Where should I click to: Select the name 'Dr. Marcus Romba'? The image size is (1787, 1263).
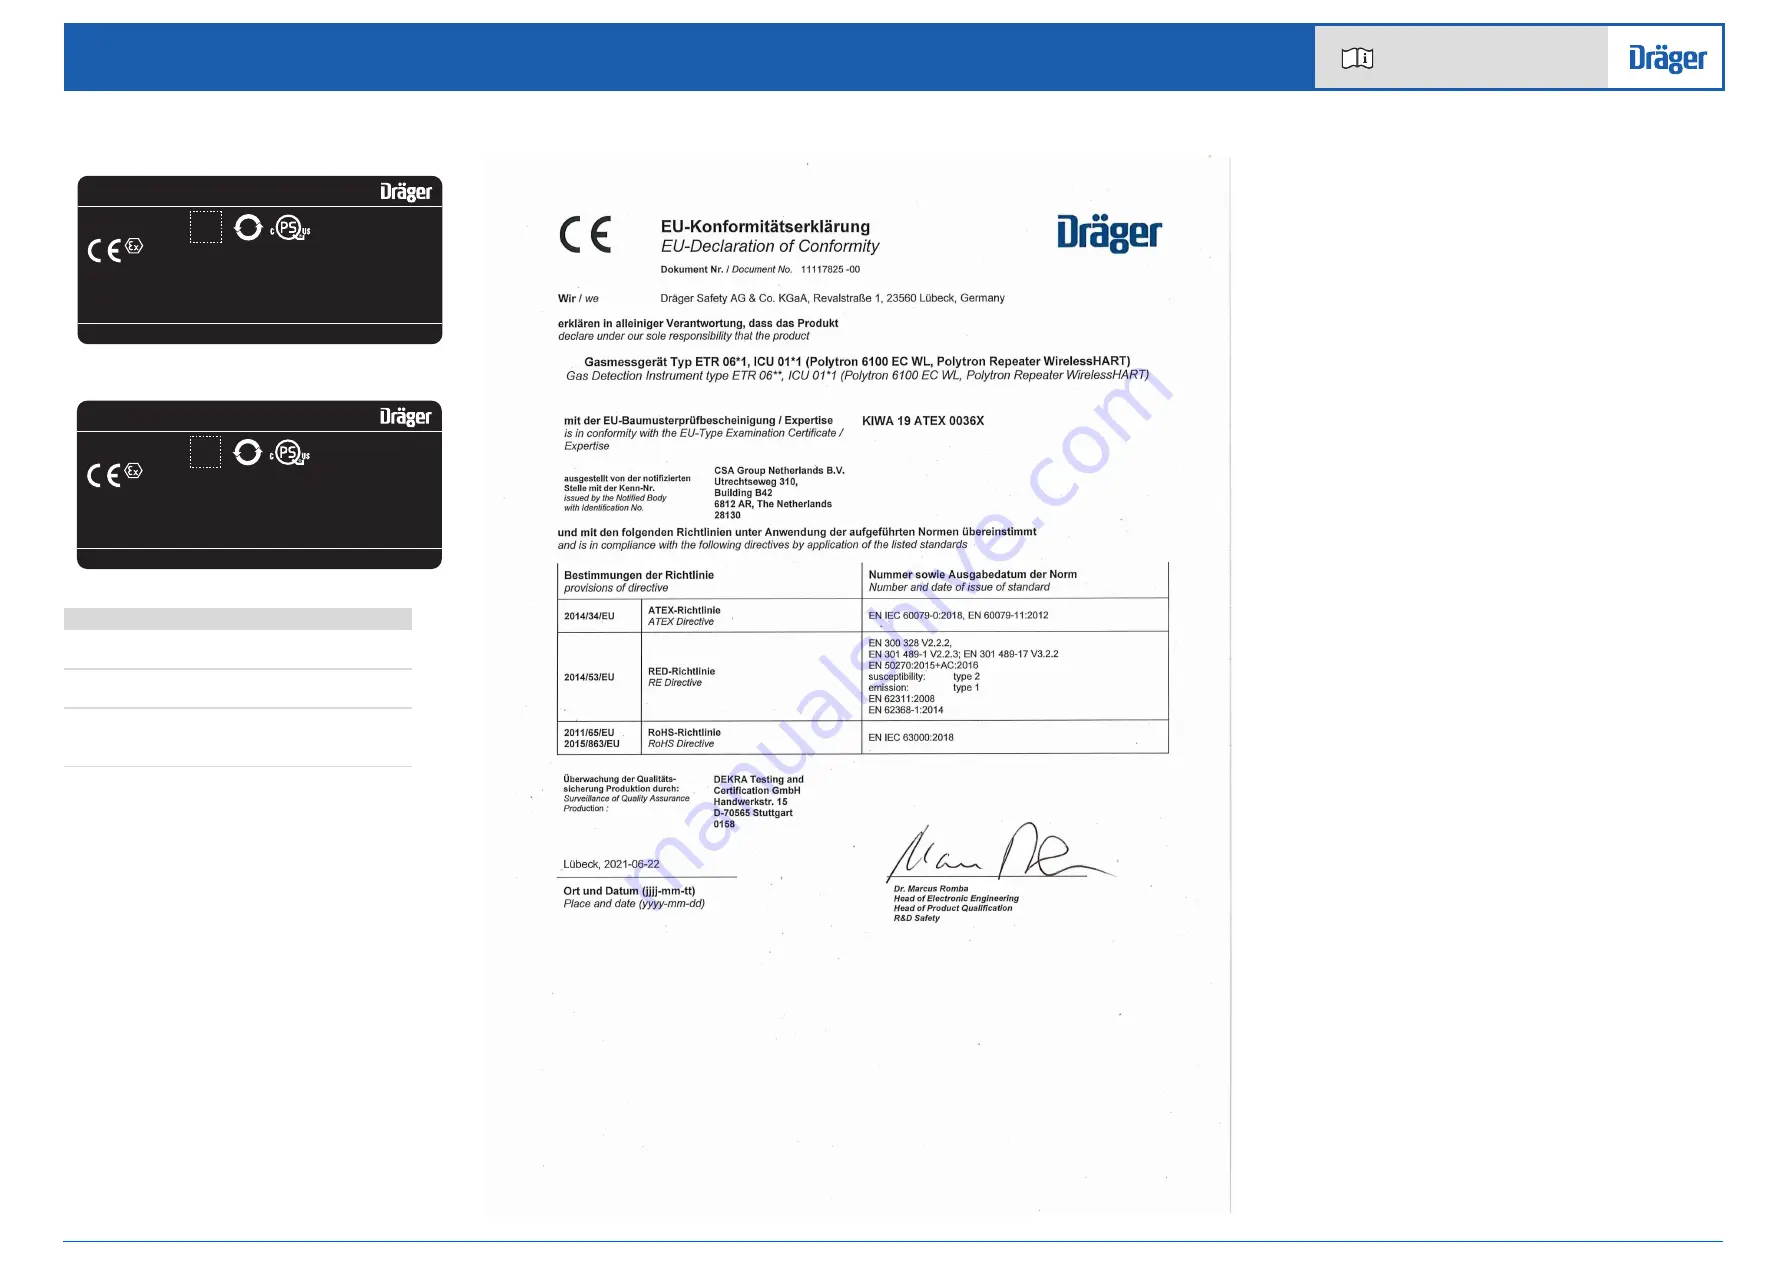pos(931,888)
